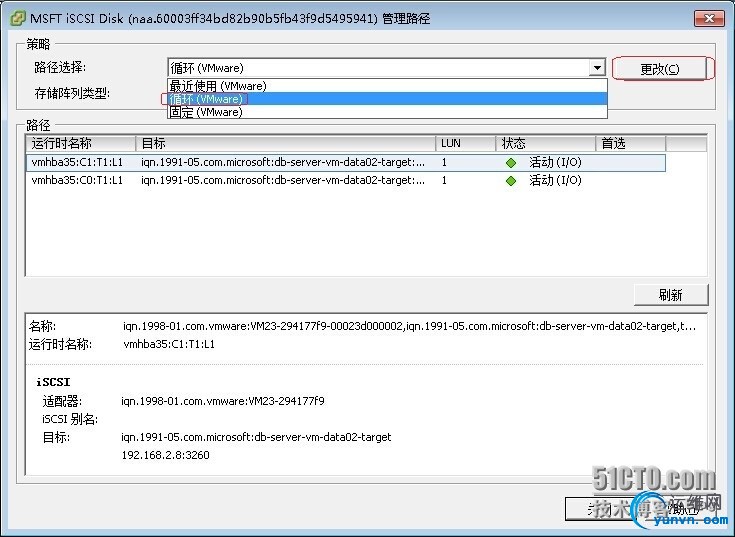Sort by 状态 column header

tap(546, 143)
